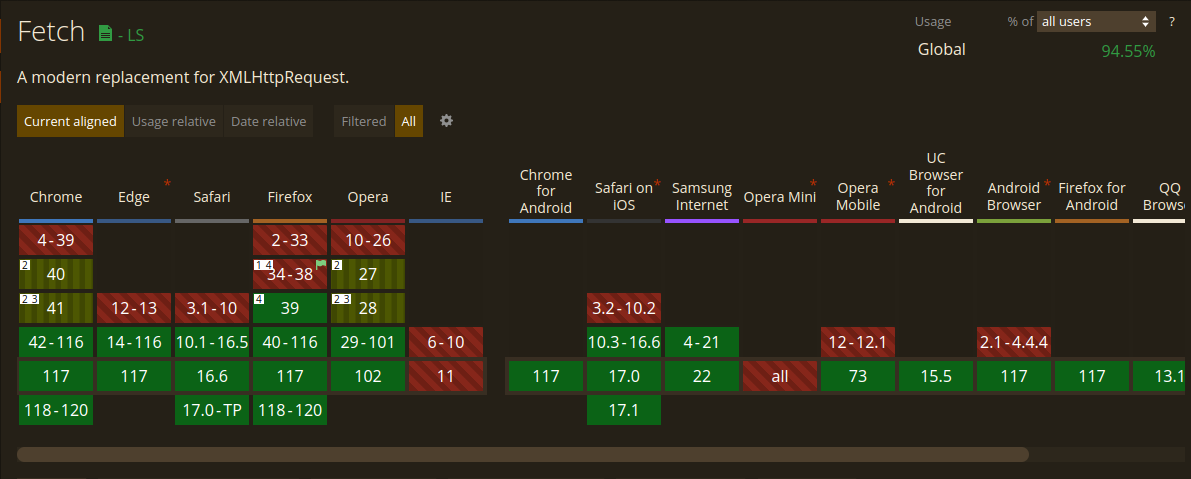Viewport: 1191px width, 479px height.
Task: Click the Edge 12-13 cell
Action: coord(134,308)
